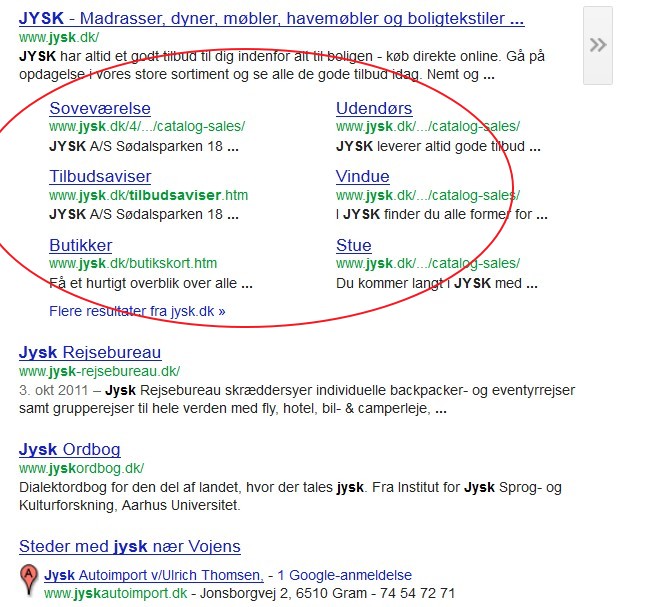Open the JYSK Madrasser, dyner, møbler main result
The width and height of the screenshot is (657, 607).
(x=272, y=18)
